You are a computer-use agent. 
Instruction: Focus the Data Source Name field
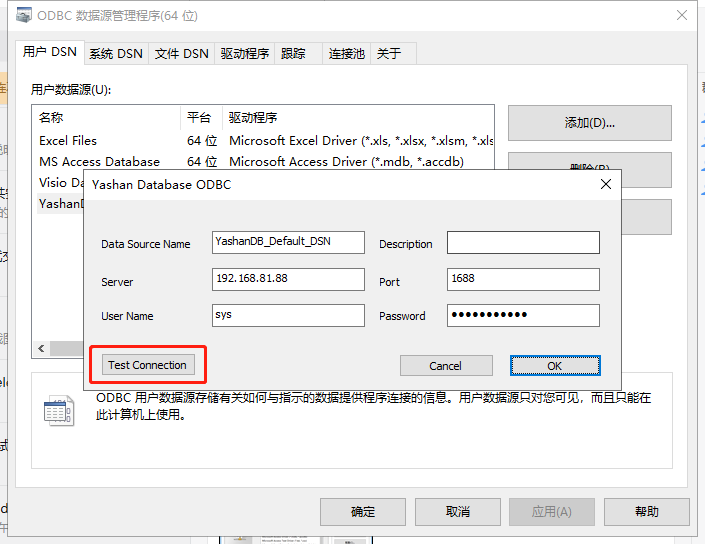[x=289, y=242]
